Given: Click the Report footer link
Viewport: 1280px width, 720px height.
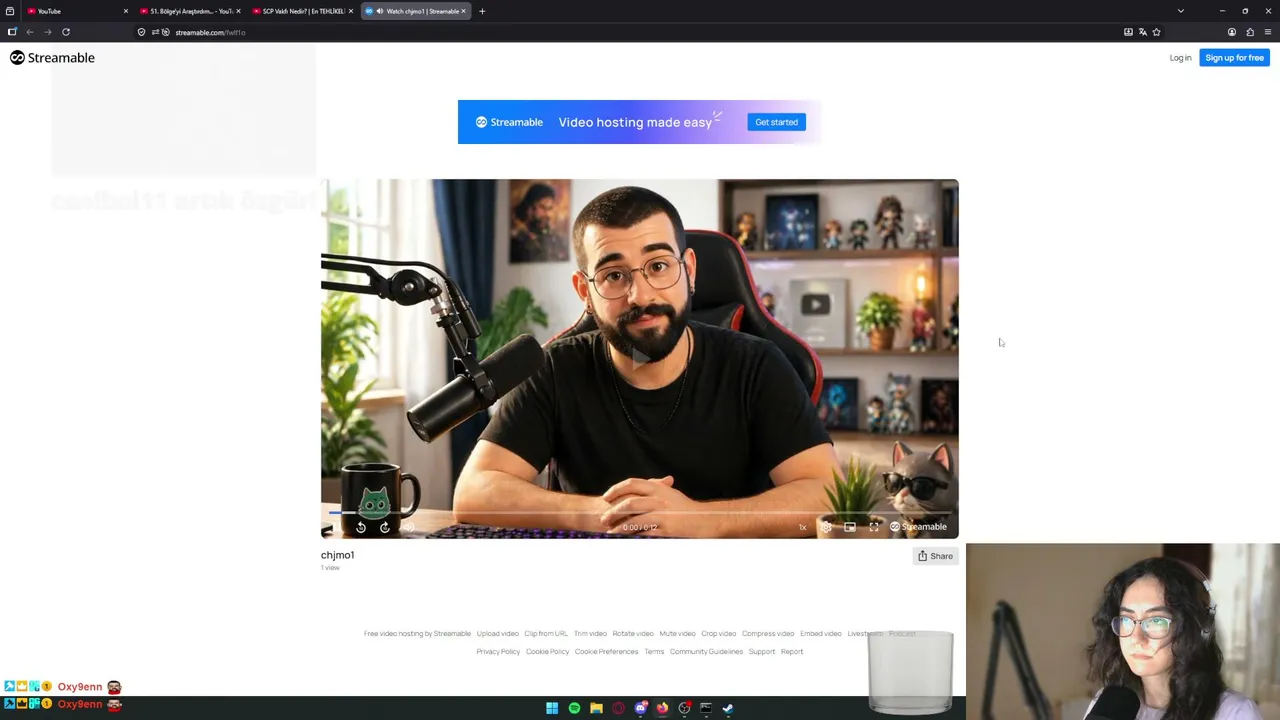Looking at the screenshot, I should [792, 652].
